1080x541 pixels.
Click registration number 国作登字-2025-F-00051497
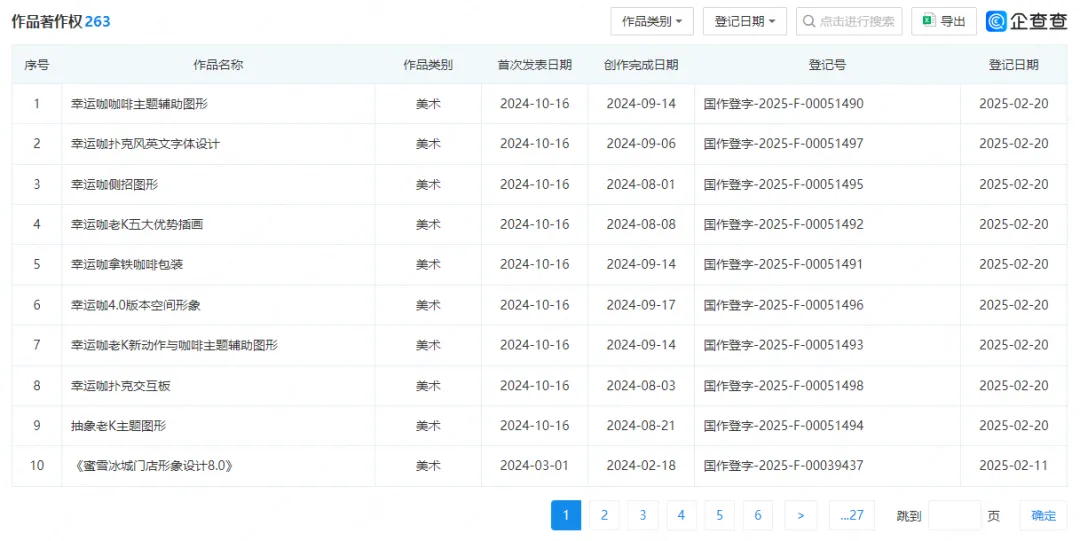coord(783,143)
